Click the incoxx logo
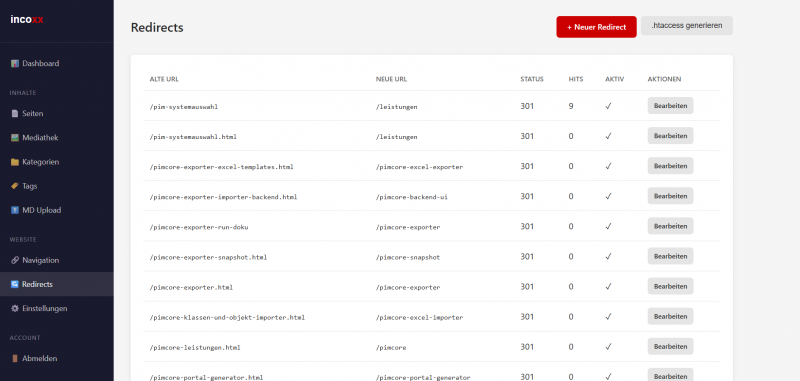The height and width of the screenshot is (381, 800). [x=27, y=19]
